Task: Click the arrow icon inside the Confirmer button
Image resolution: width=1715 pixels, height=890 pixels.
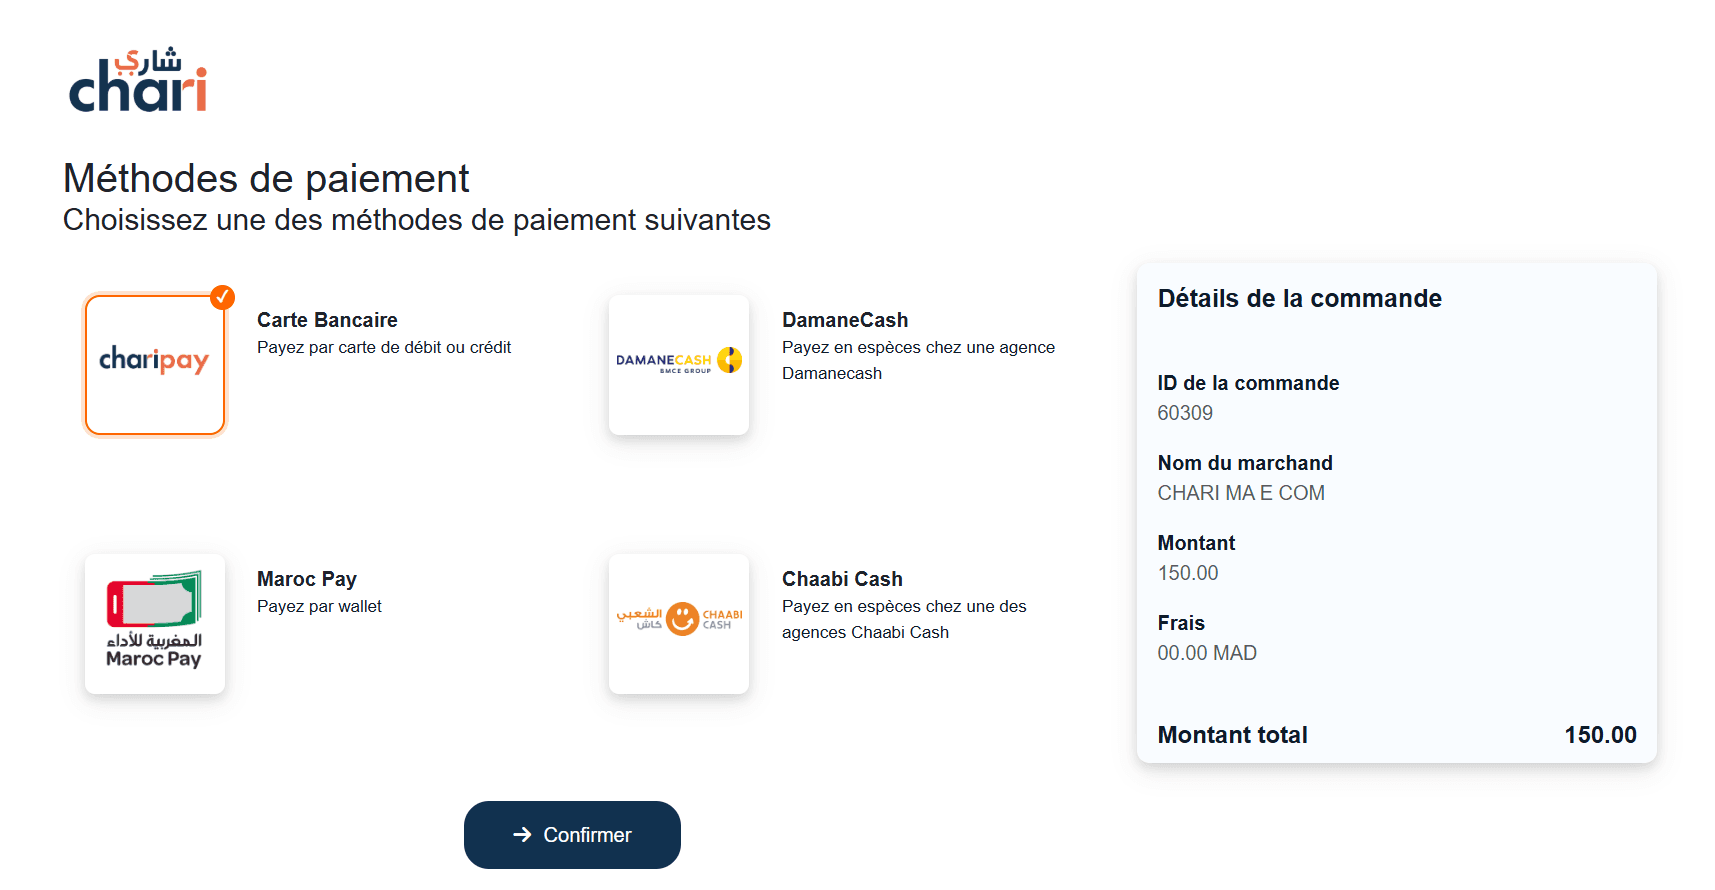Action: click(522, 835)
